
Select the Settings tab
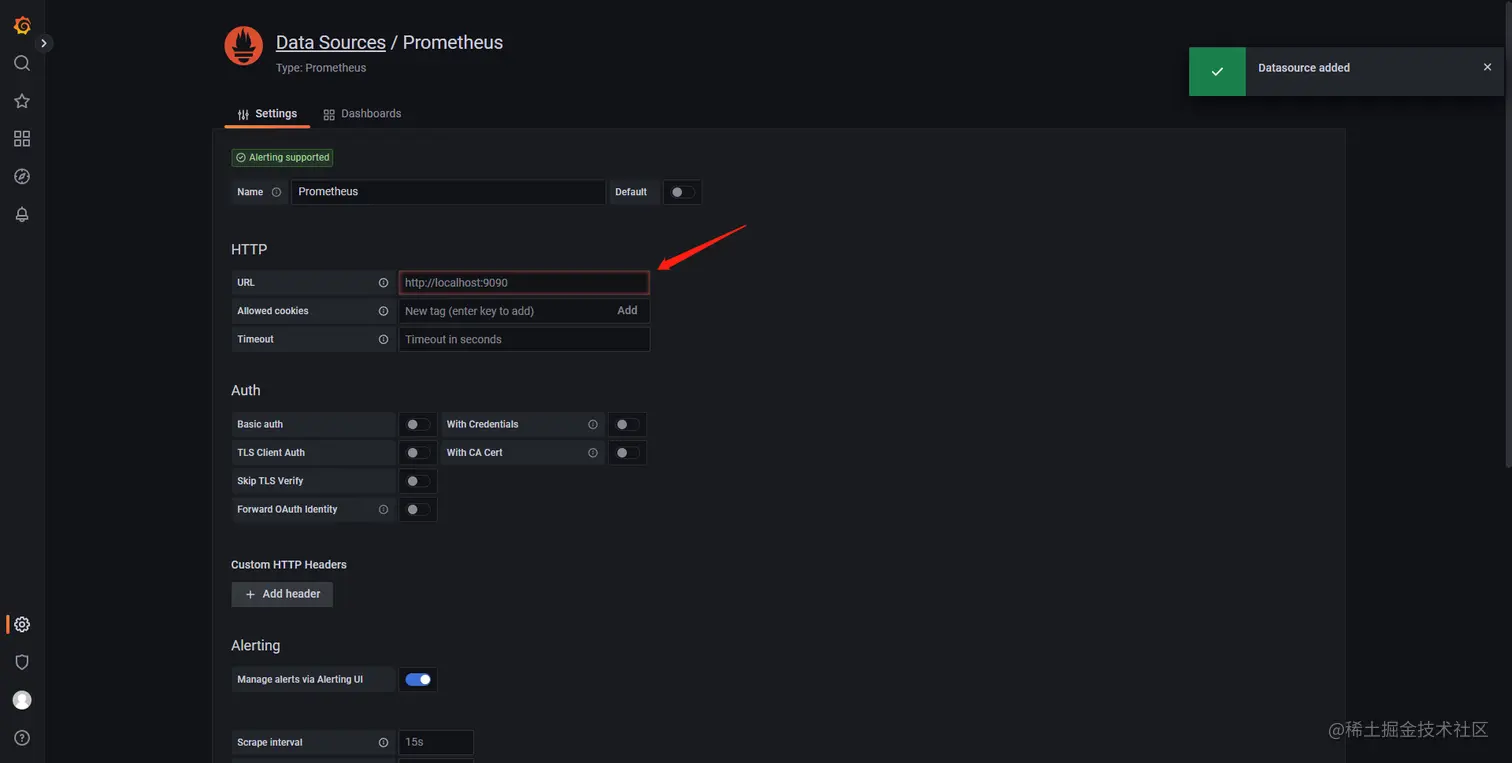267,114
